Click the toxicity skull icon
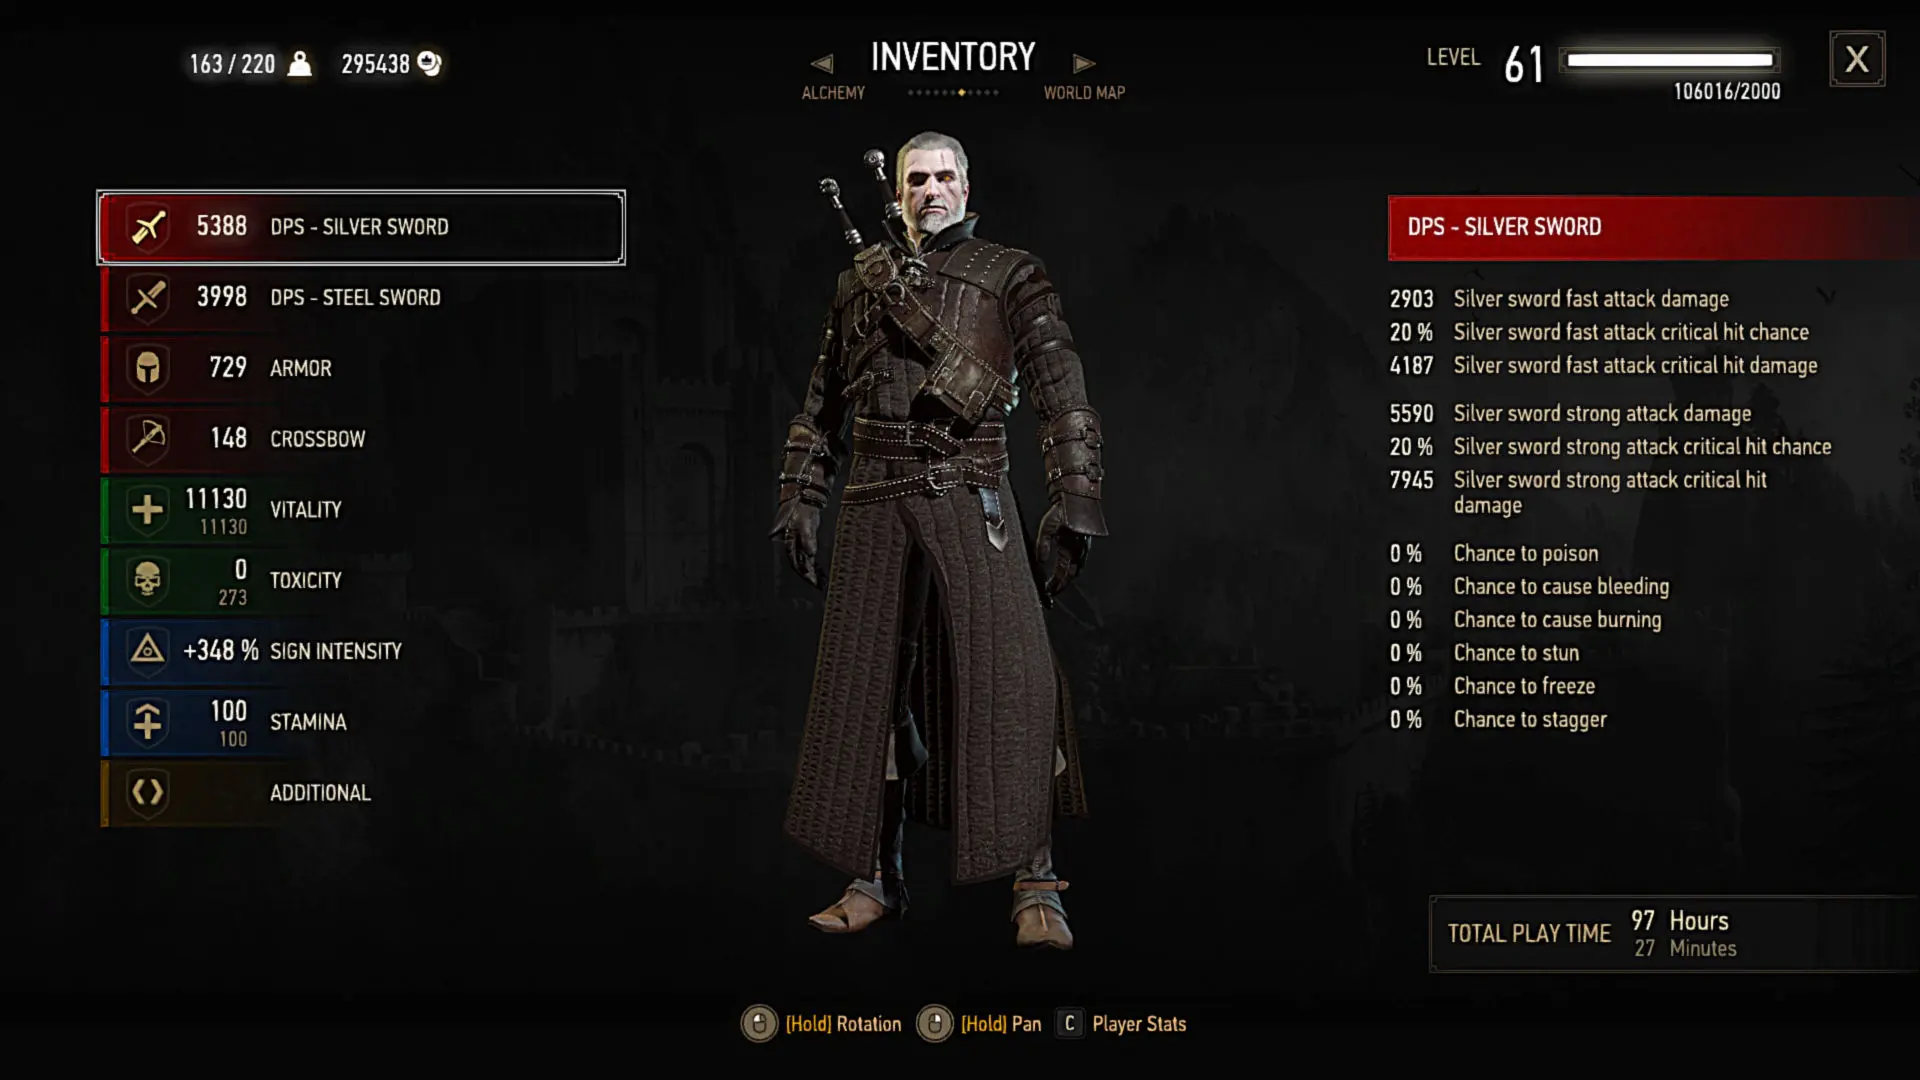 click(148, 581)
